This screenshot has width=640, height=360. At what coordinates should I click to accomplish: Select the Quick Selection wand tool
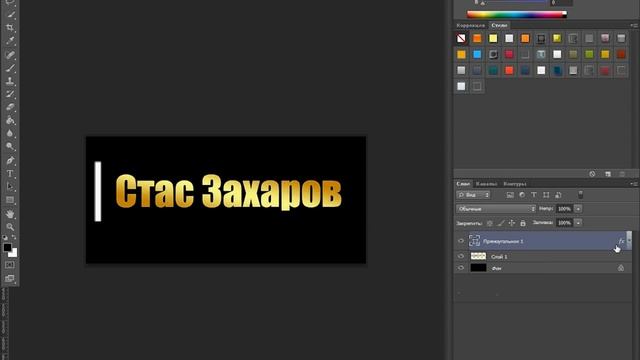pos(10,15)
